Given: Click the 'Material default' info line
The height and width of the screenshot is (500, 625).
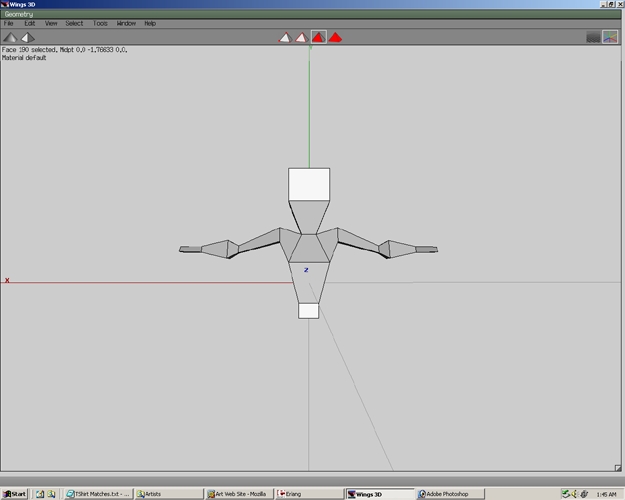Looking at the screenshot, I should click(24, 58).
